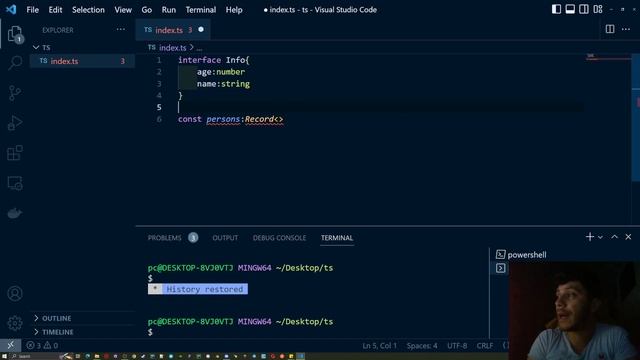Image resolution: width=640 pixels, height=360 pixels.
Task: Open the Go menu
Action: tap(147, 10)
